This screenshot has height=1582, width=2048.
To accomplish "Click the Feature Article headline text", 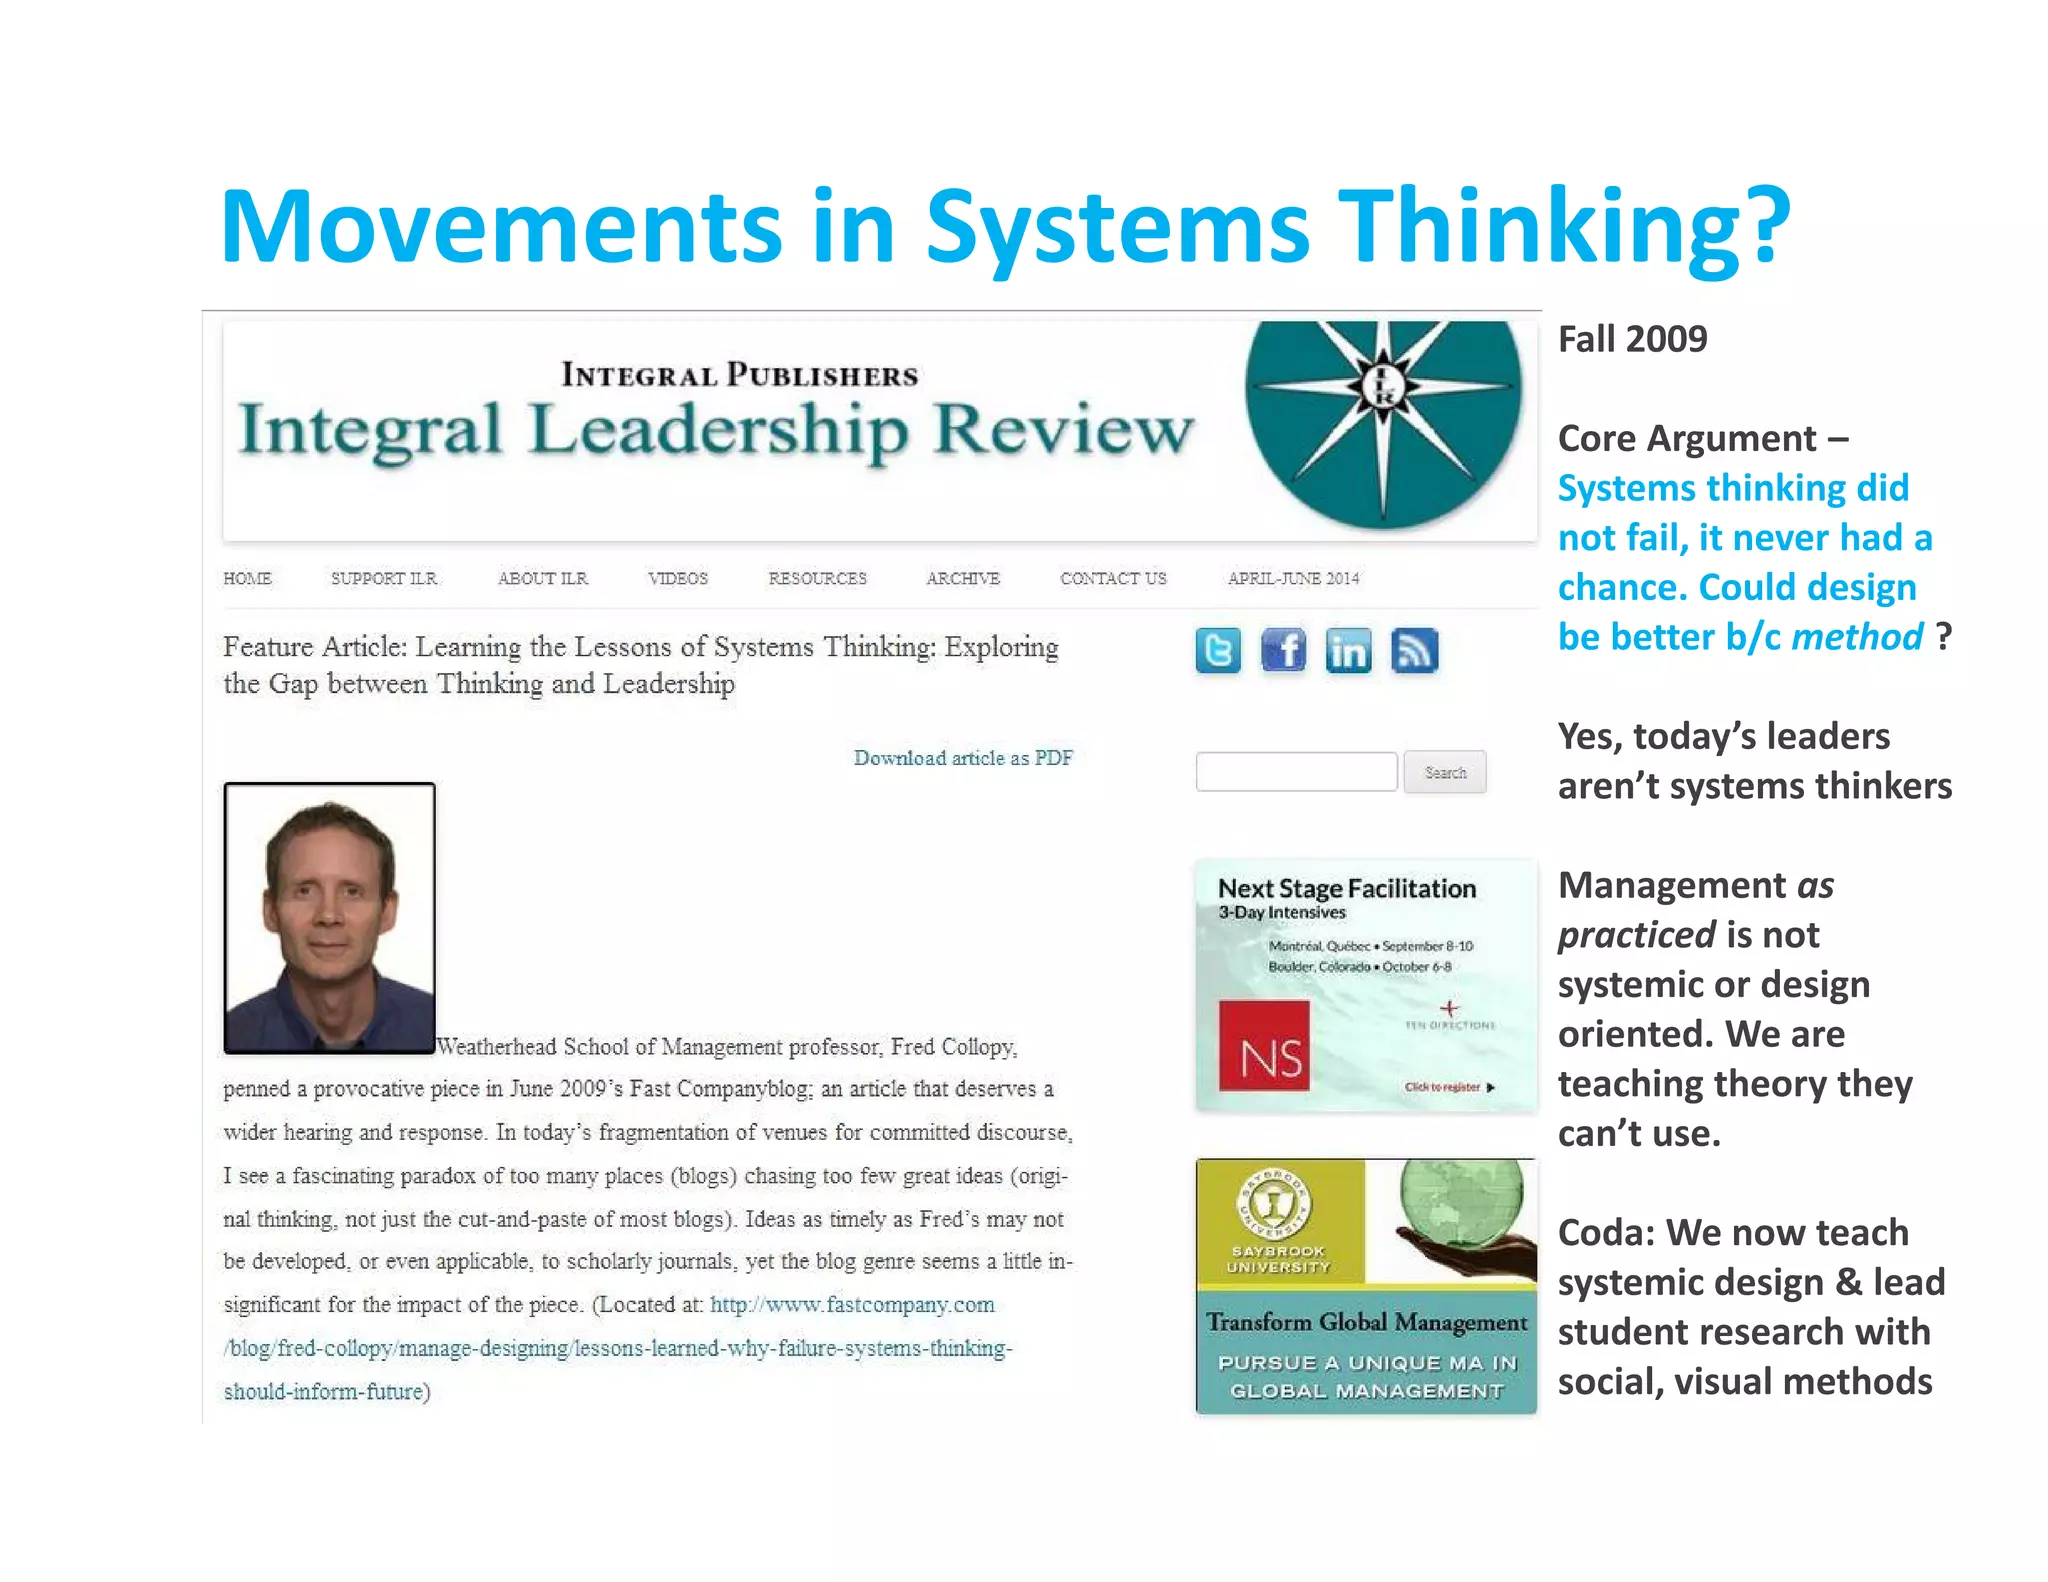I will 640,665.
